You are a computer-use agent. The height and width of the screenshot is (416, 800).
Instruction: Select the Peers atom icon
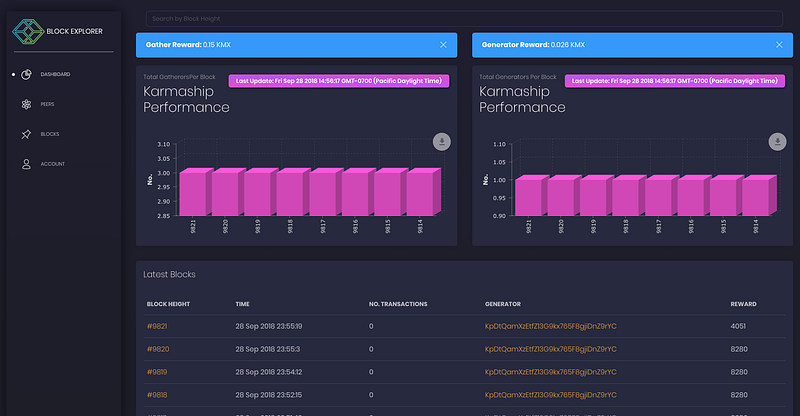(x=26, y=104)
